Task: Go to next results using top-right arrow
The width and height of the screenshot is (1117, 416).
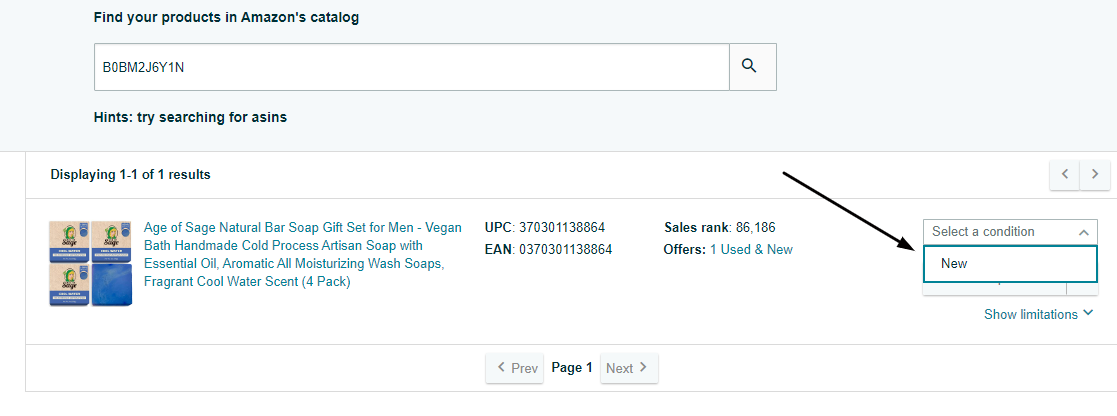Action: click(x=1096, y=174)
